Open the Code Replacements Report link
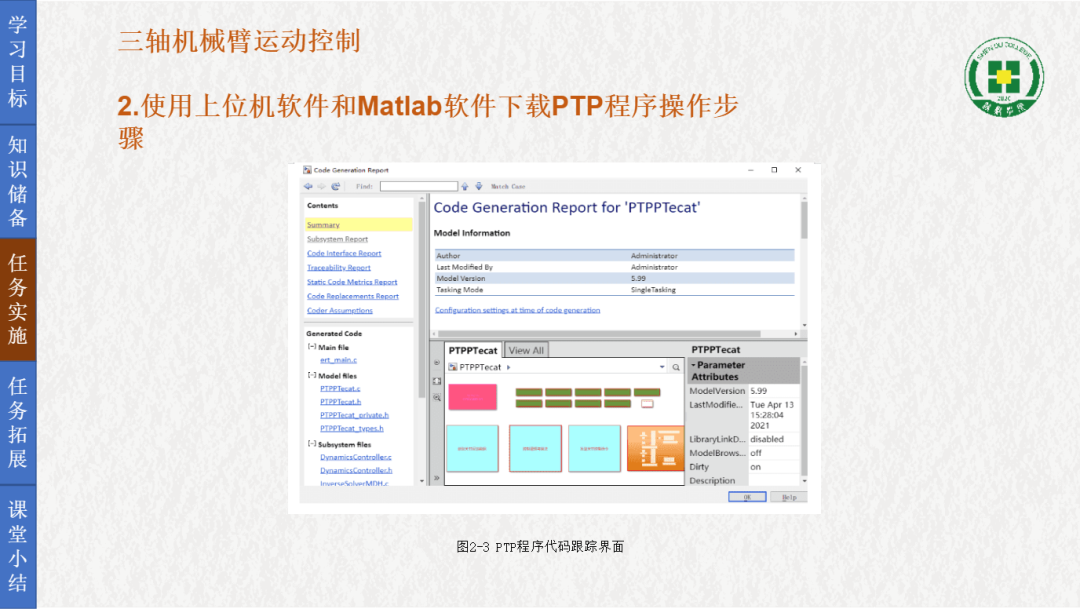 click(353, 296)
